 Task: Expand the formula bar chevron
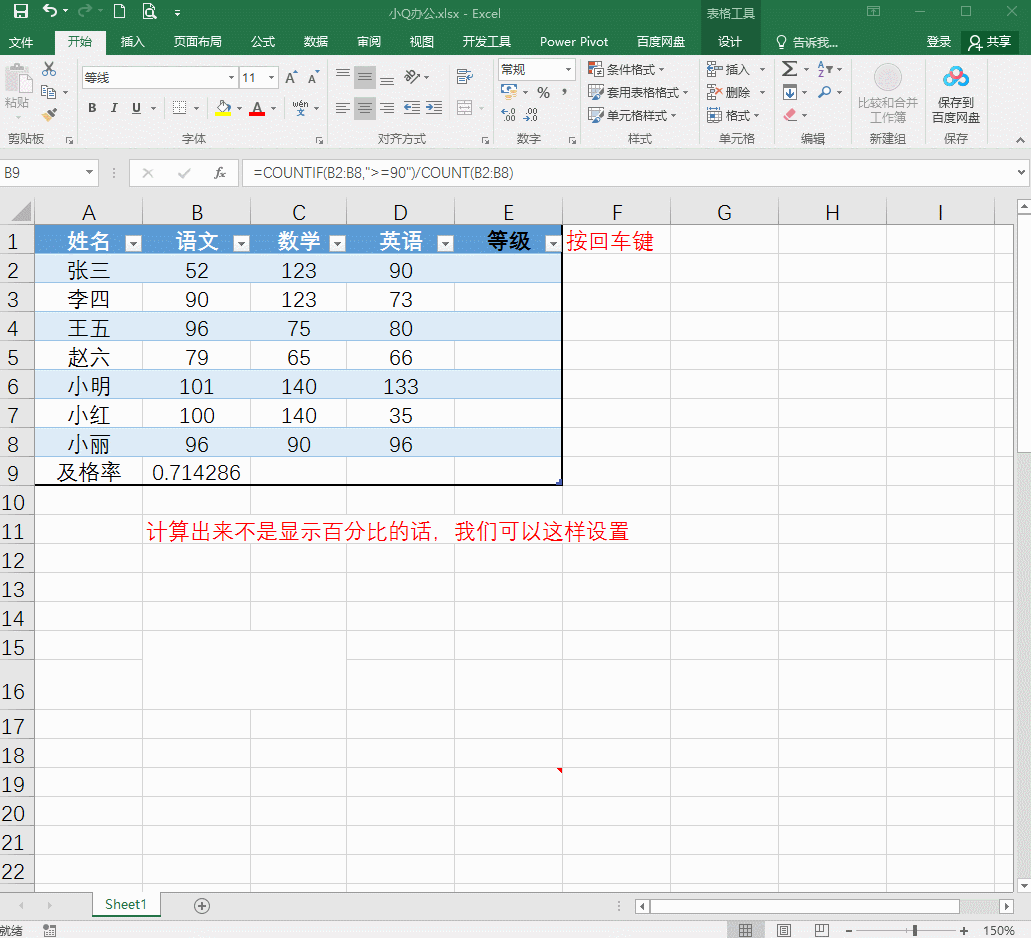click(x=1020, y=172)
